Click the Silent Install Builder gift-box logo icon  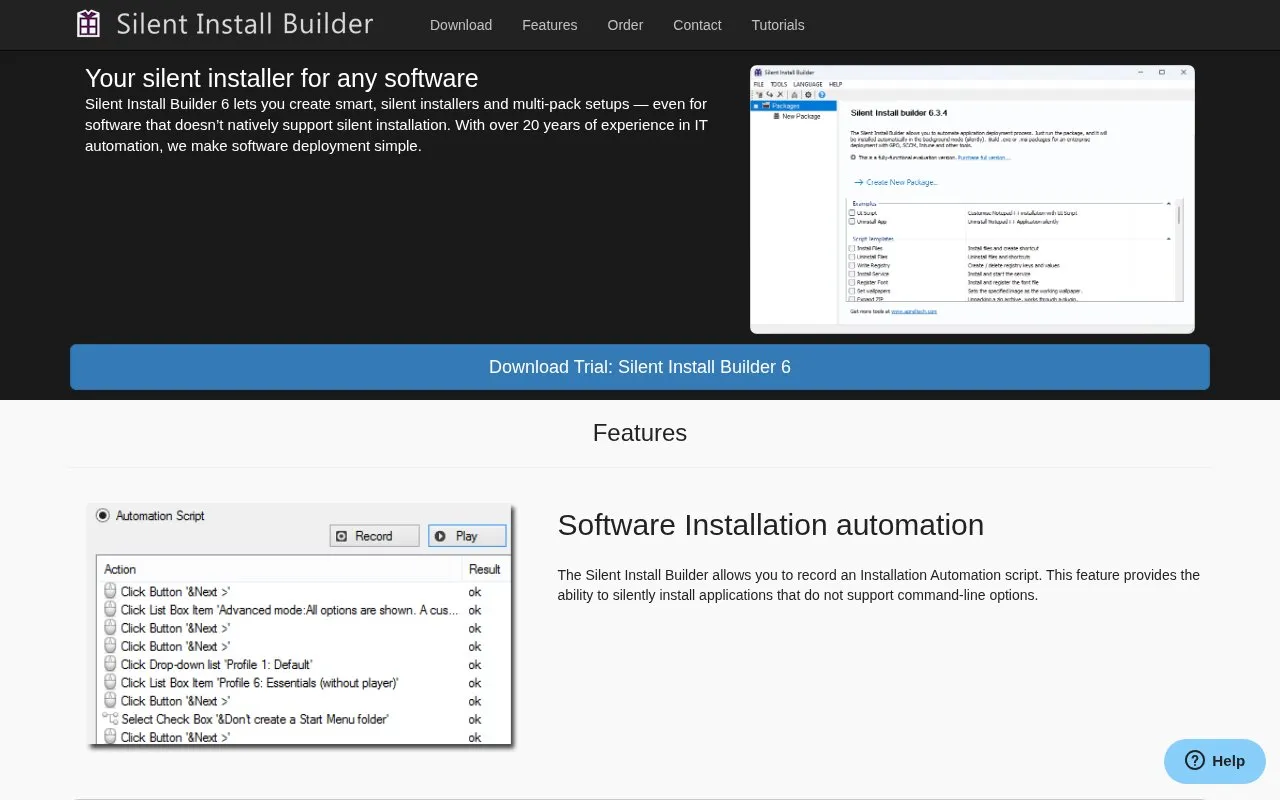pyautogui.click(x=88, y=23)
